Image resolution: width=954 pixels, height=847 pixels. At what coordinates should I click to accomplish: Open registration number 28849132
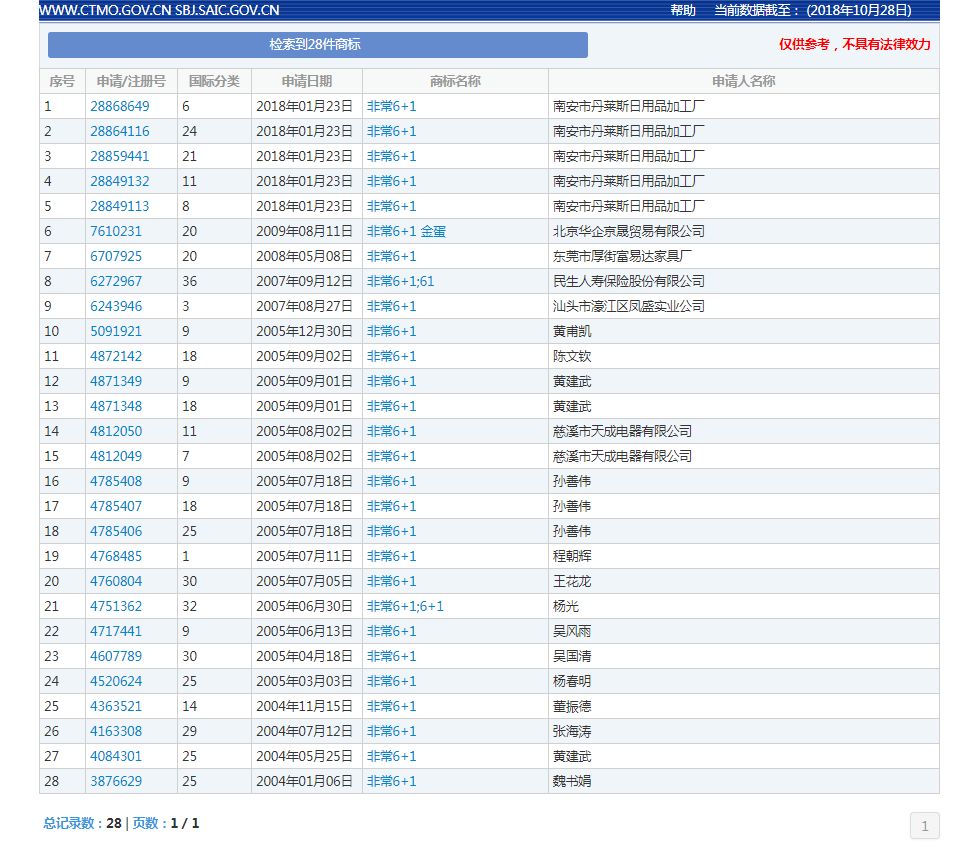pos(120,181)
